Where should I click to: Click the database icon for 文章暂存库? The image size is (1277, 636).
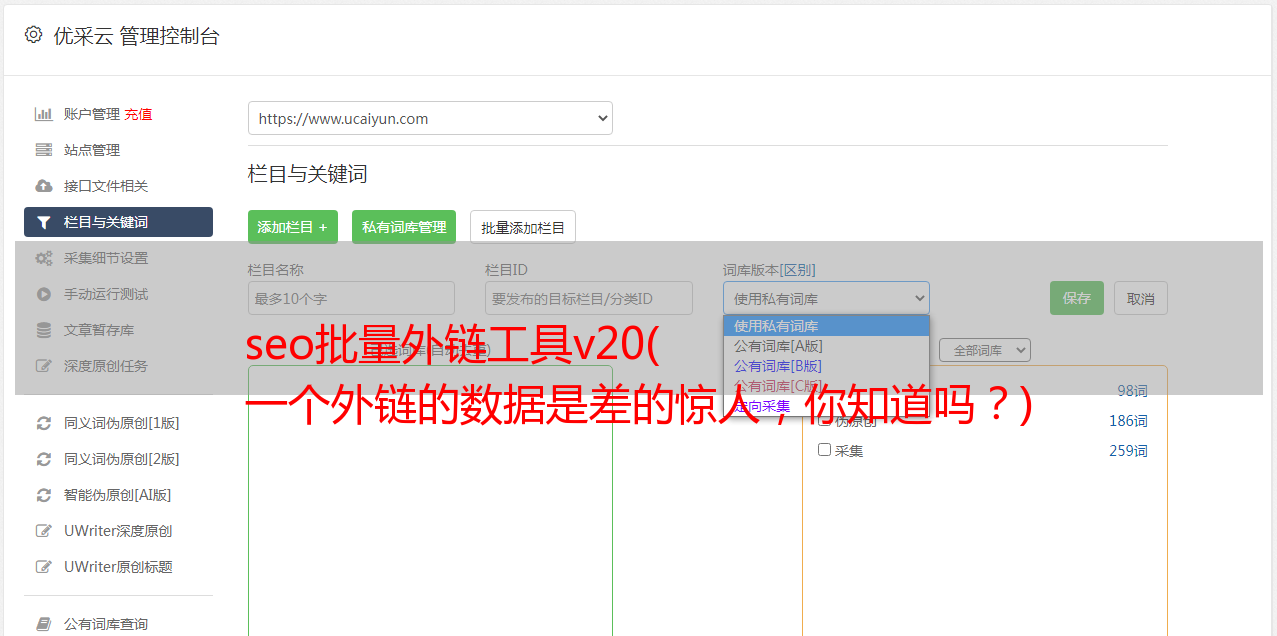pos(44,330)
